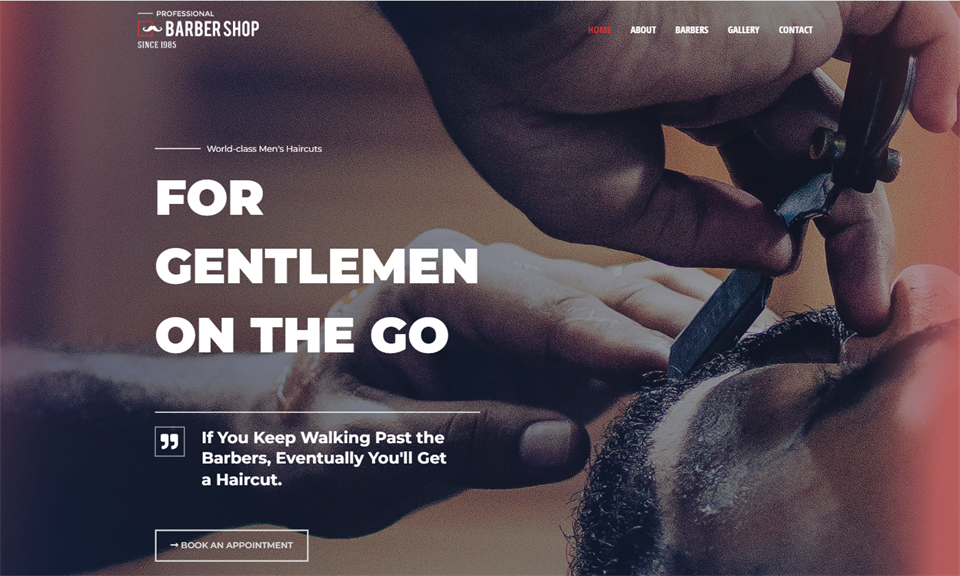
Task: Click the GENTLEMEN headline word
Action: (x=317, y=266)
